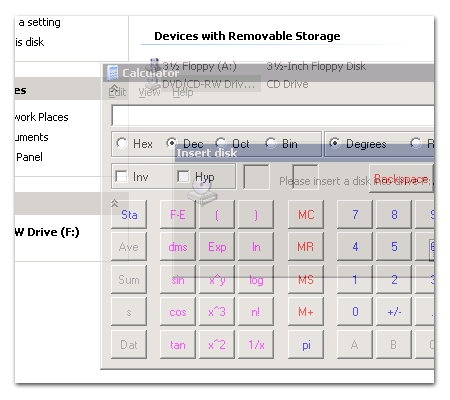Click the log button
The height and width of the screenshot is (400, 450).
[256, 279]
